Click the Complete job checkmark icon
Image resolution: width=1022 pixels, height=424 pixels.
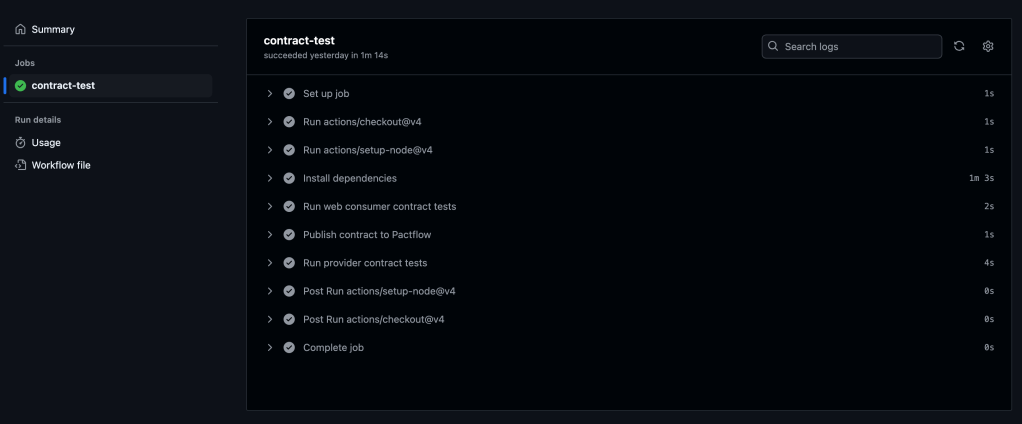coord(289,347)
